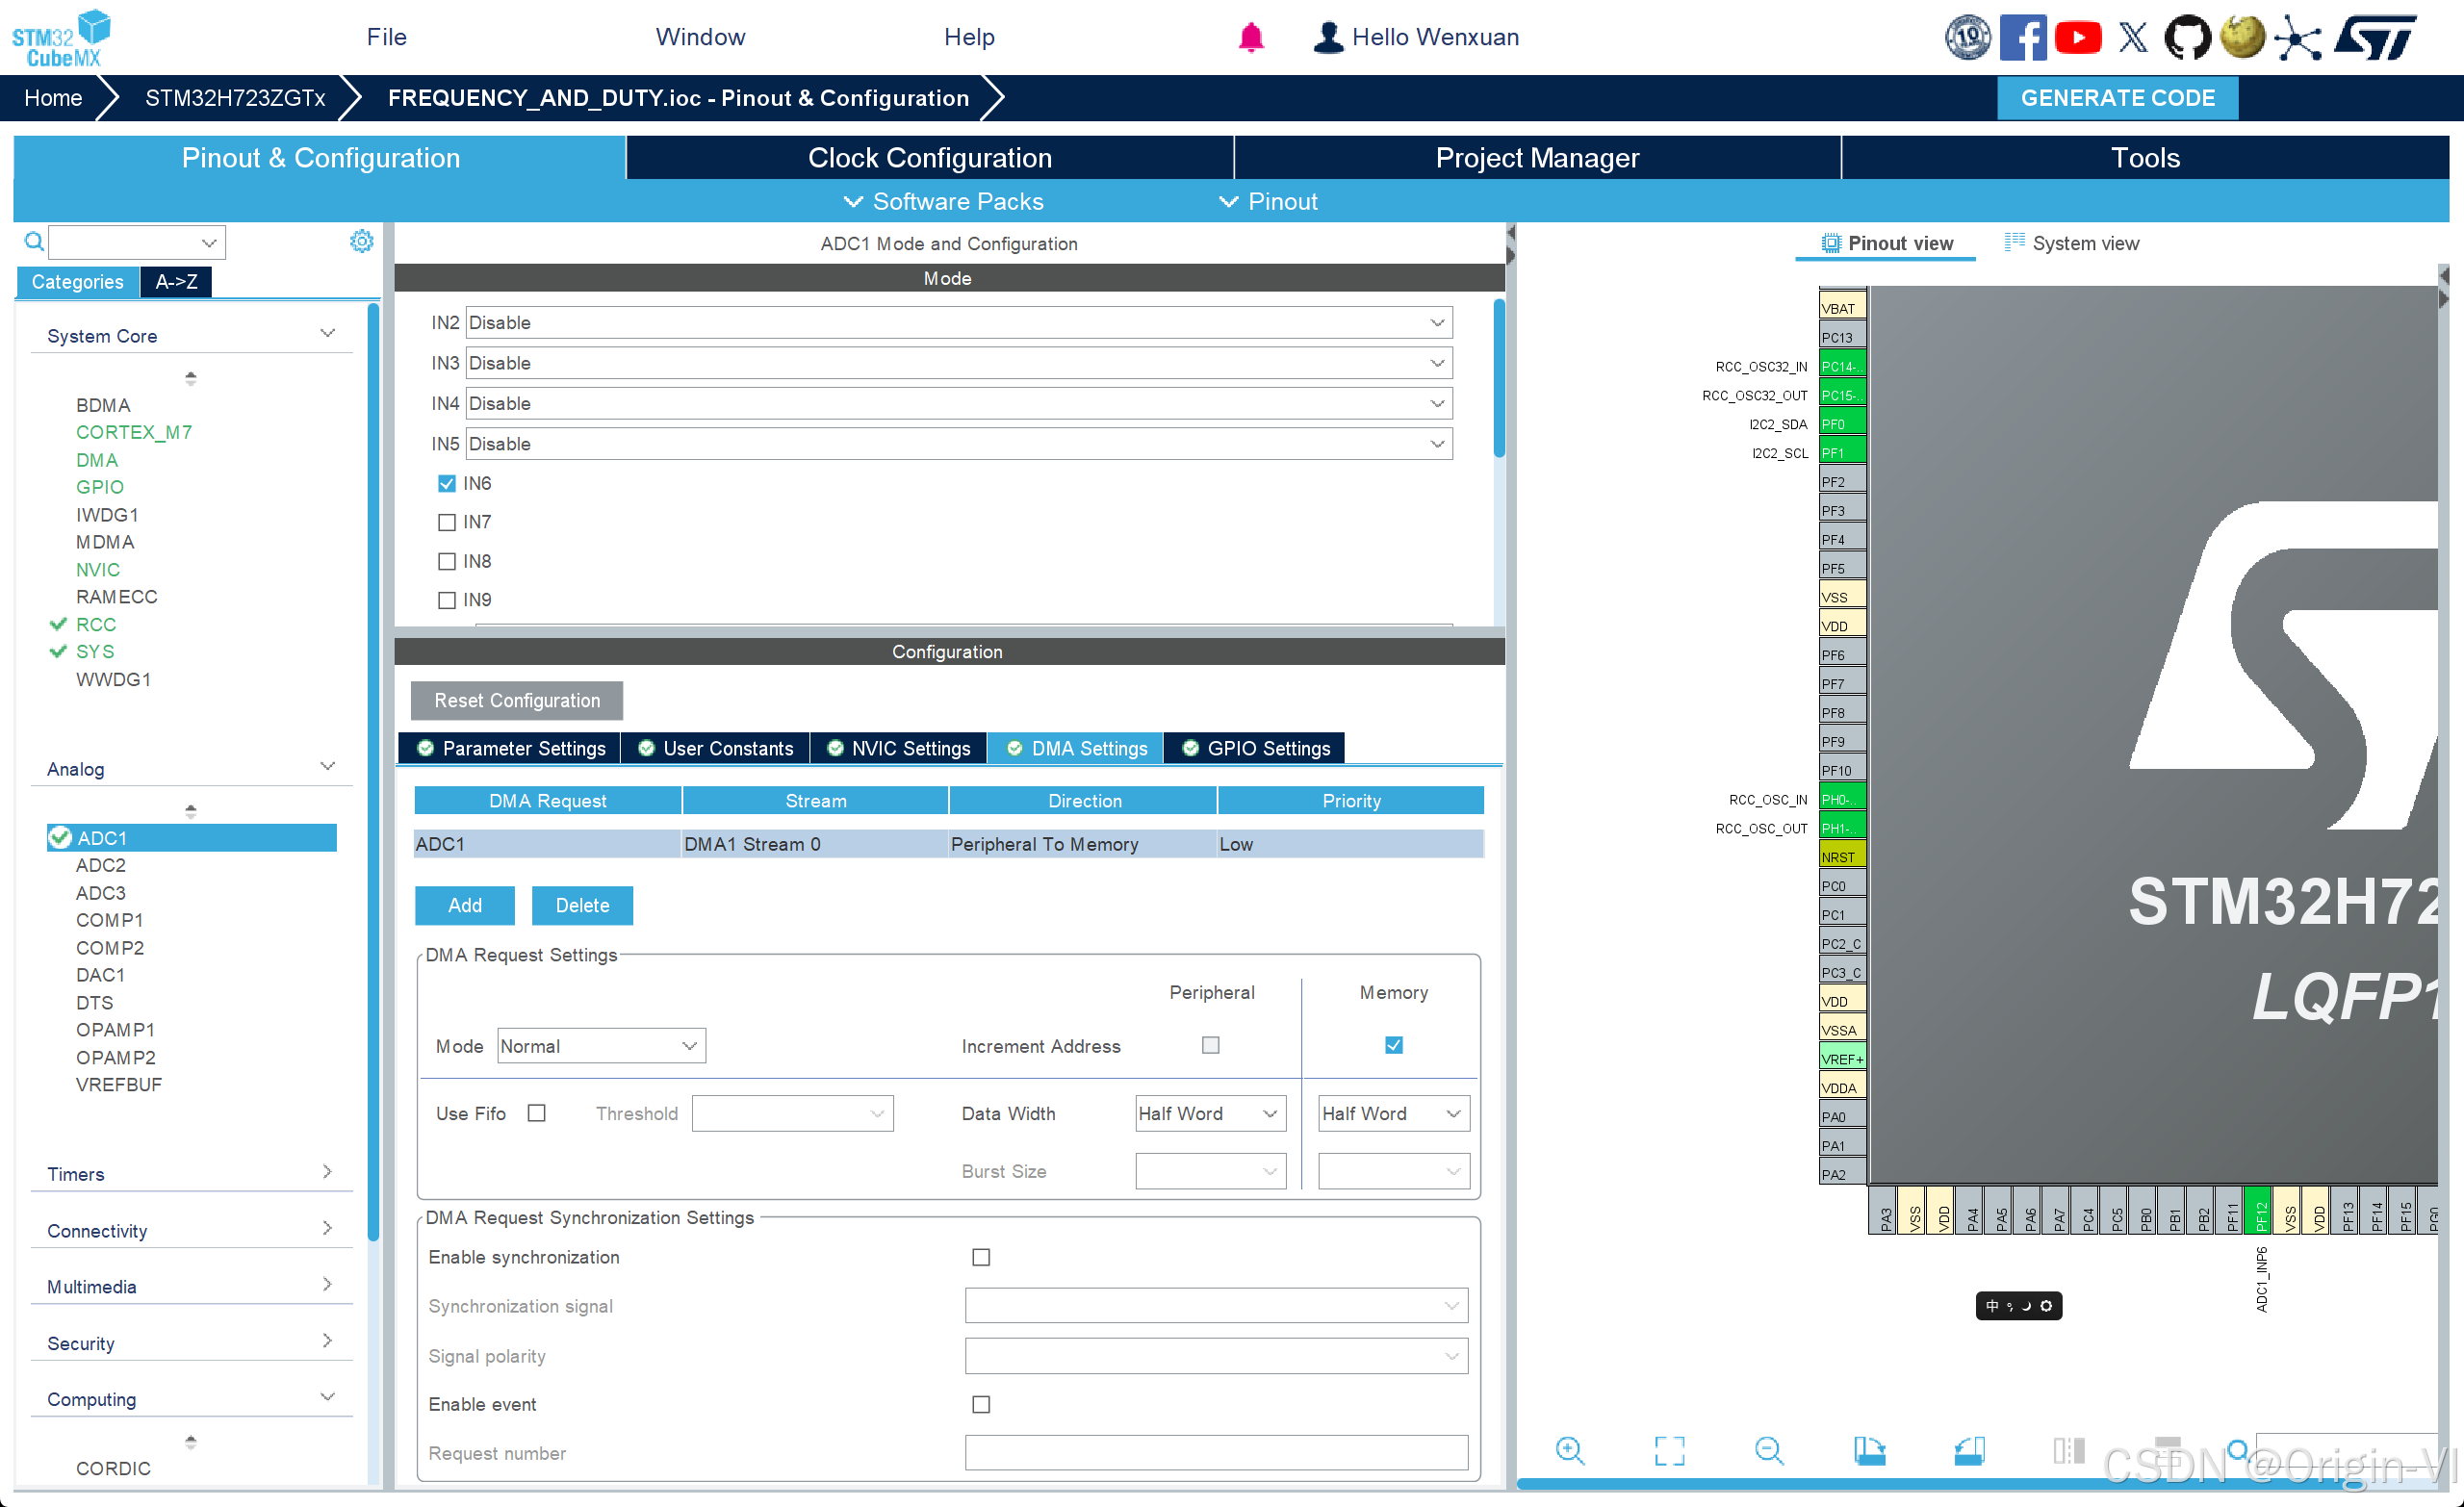Screen dimensions: 2464x1507
Task: Open the Peripheral Data Width dropdown
Action: [1210, 1113]
